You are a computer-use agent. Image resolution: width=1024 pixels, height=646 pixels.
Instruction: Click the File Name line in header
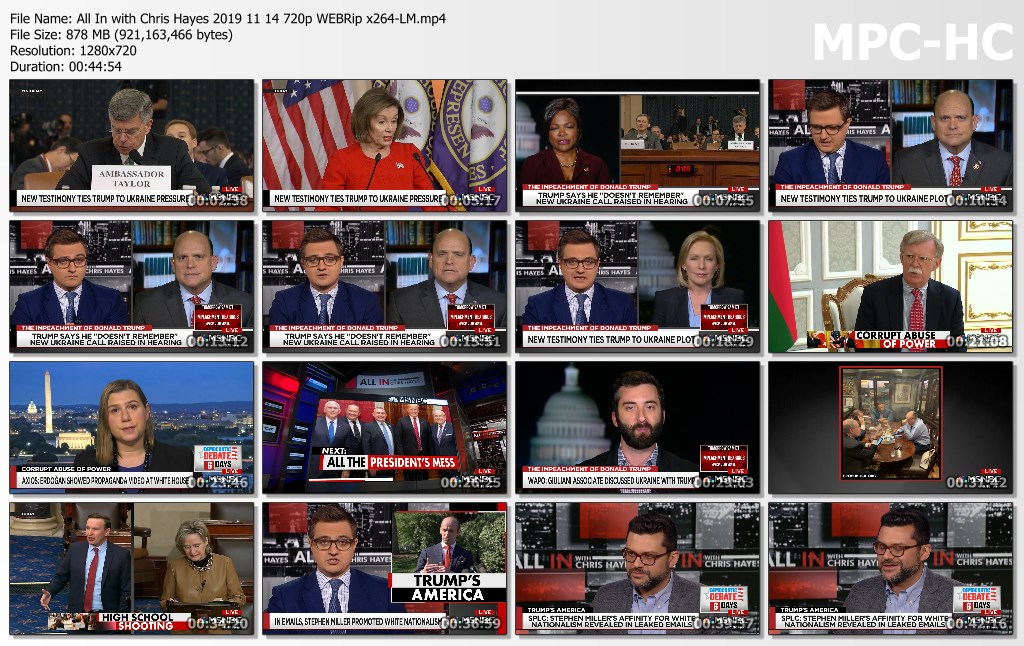[x=228, y=18]
